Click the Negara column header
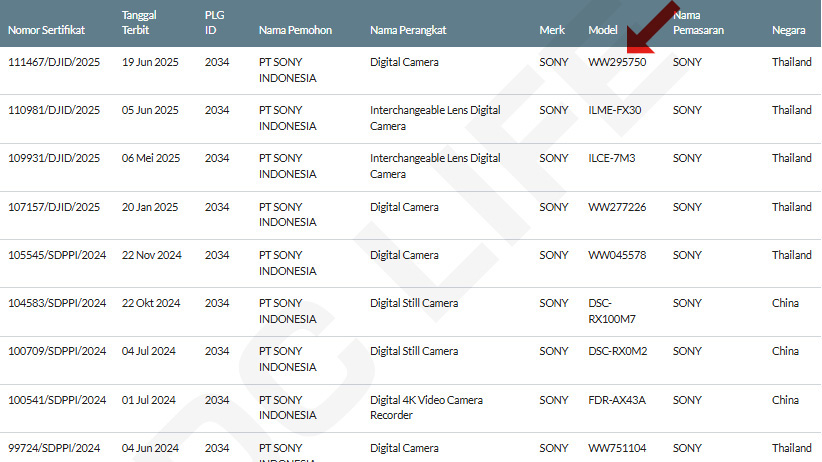Viewport: 822px width, 462px height. (788, 30)
